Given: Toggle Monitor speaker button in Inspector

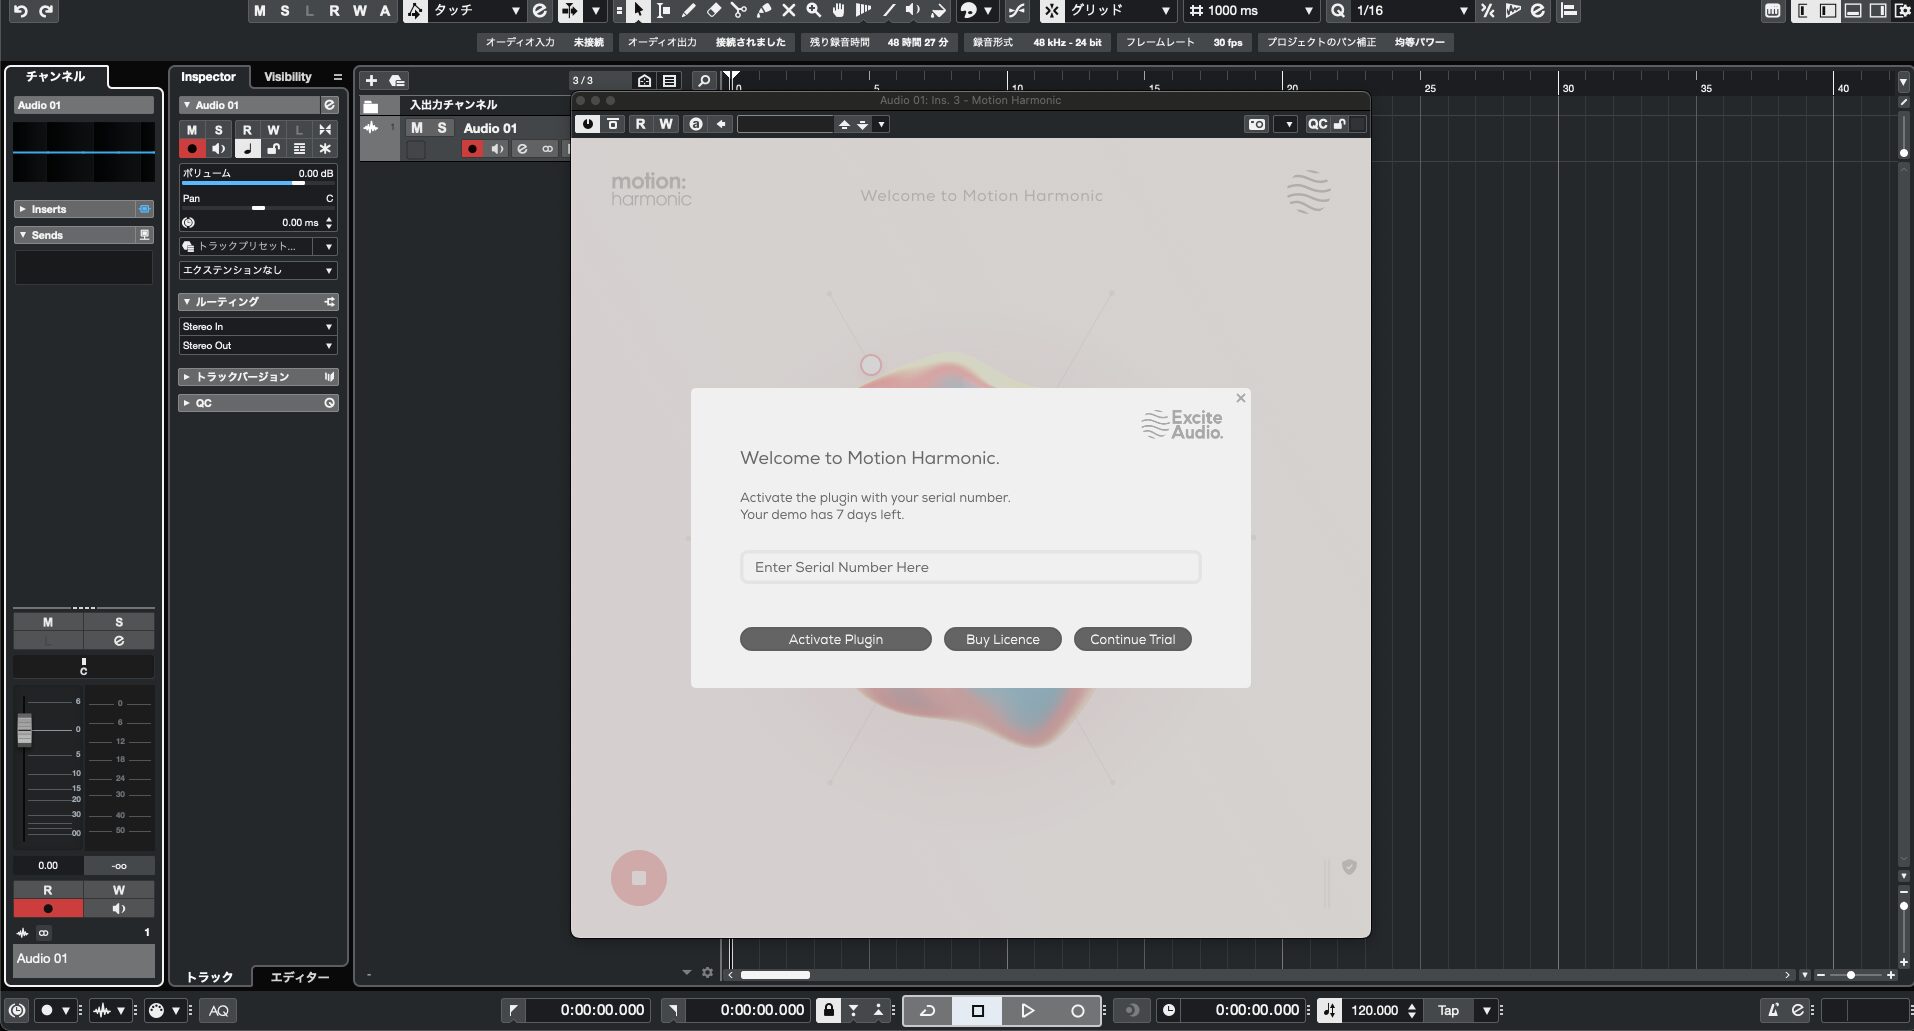Looking at the screenshot, I should click(219, 149).
